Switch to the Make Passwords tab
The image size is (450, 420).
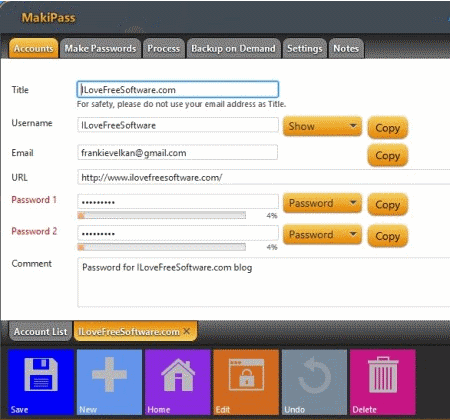pos(100,49)
